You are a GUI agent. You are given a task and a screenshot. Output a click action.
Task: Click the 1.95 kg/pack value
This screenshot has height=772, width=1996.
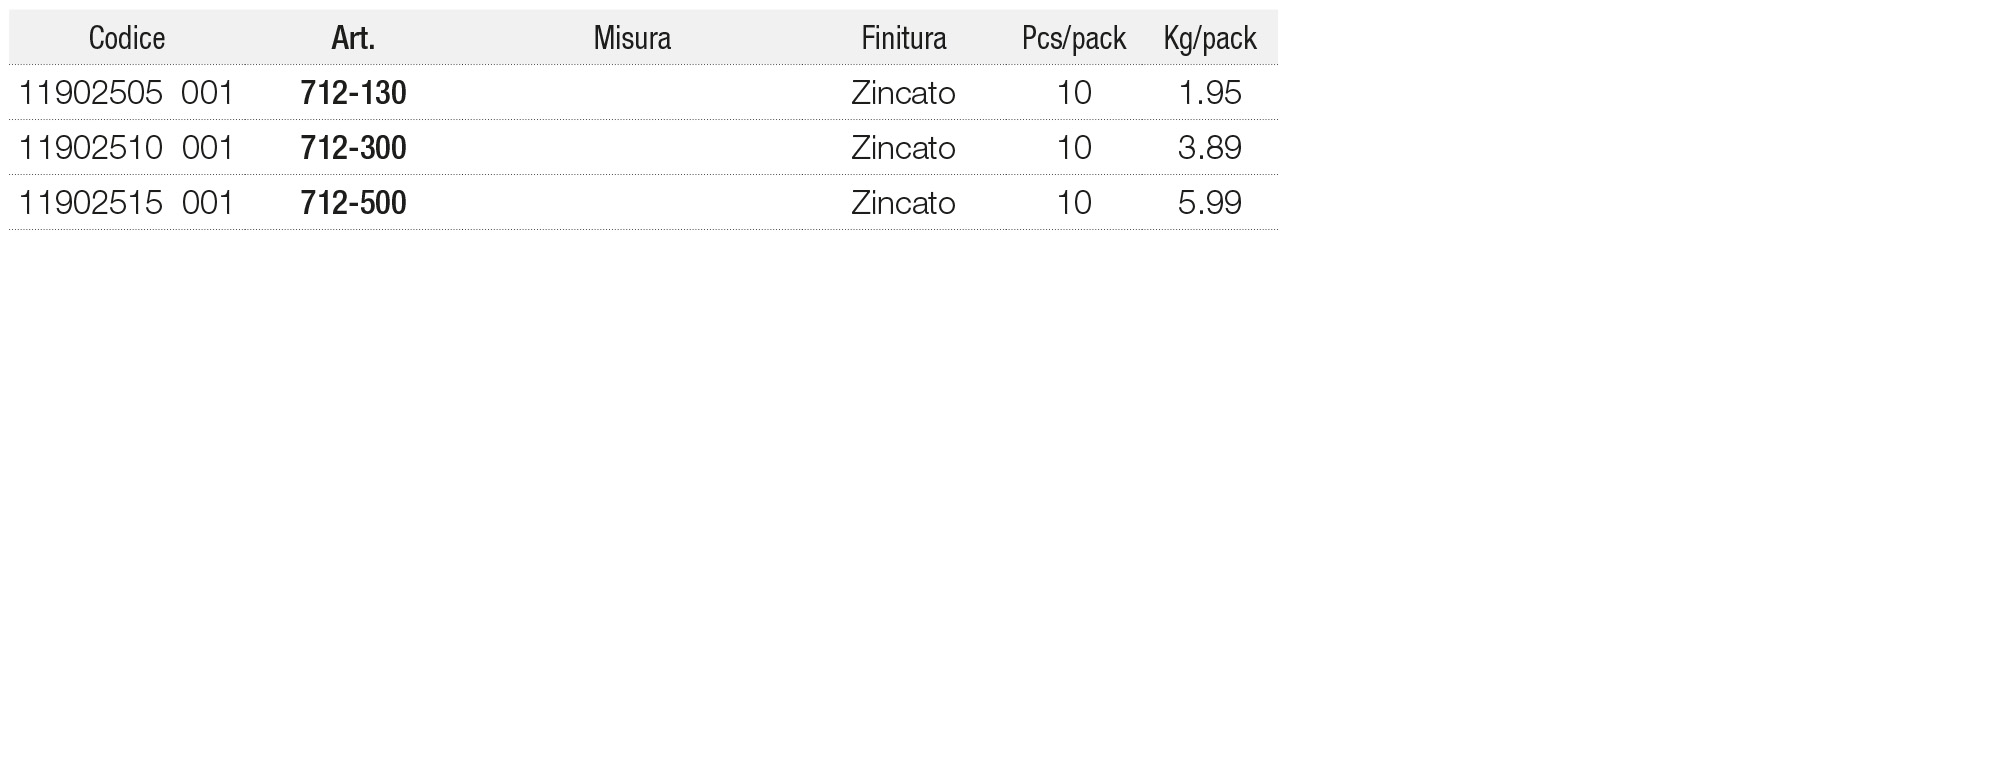pyautogui.click(x=1209, y=93)
